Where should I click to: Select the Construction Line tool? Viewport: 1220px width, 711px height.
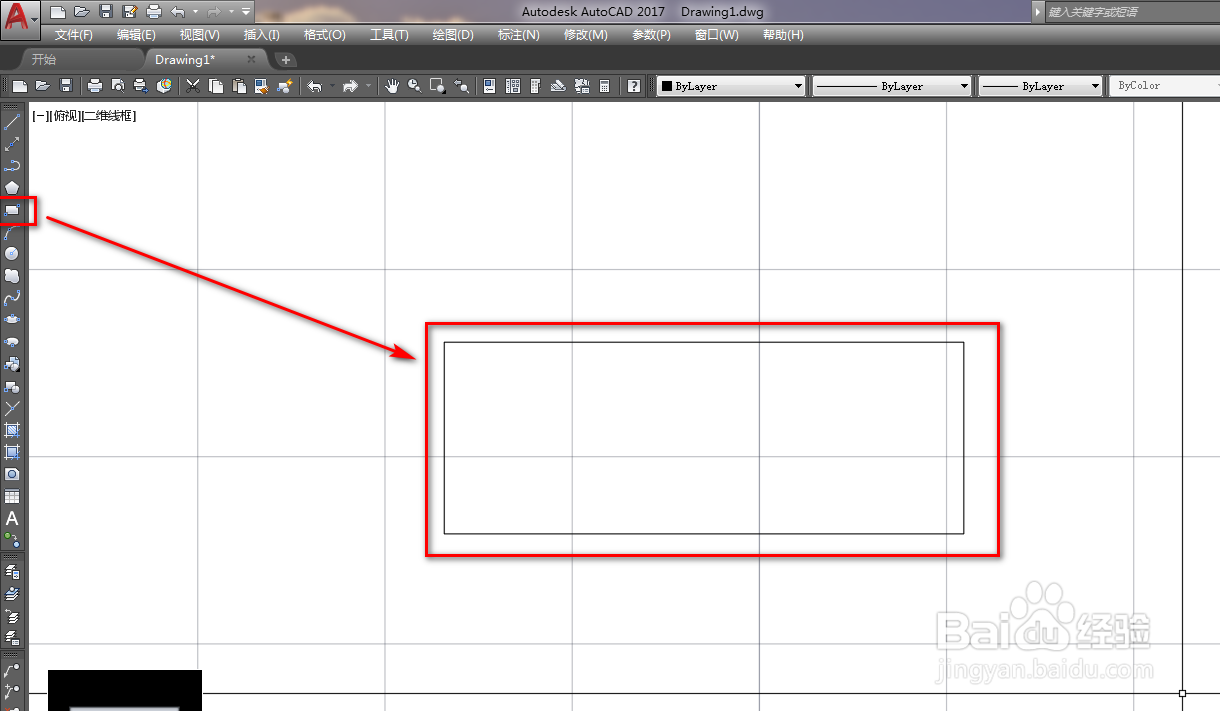pyautogui.click(x=12, y=144)
